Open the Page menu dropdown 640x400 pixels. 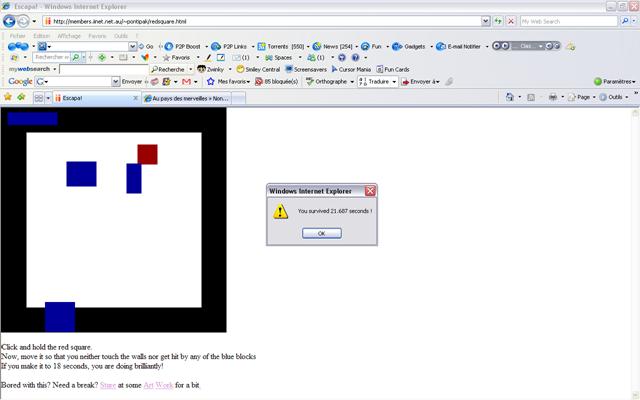coord(584,97)
